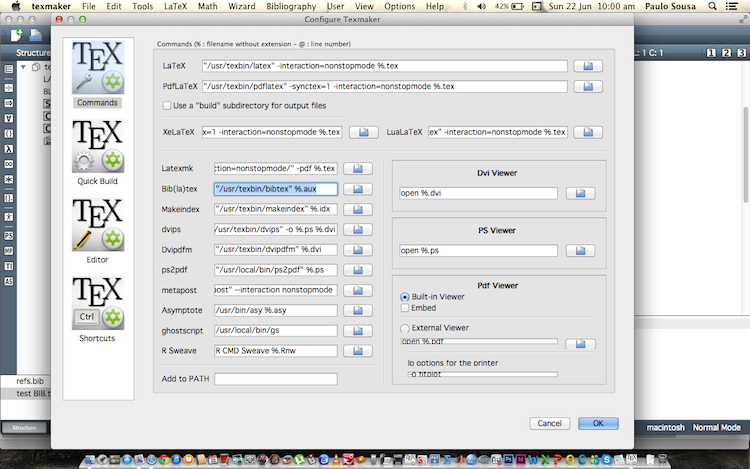The image size is (750, 469).
Task: Click the battery status in menu bar
Action: tap(509, 6)
